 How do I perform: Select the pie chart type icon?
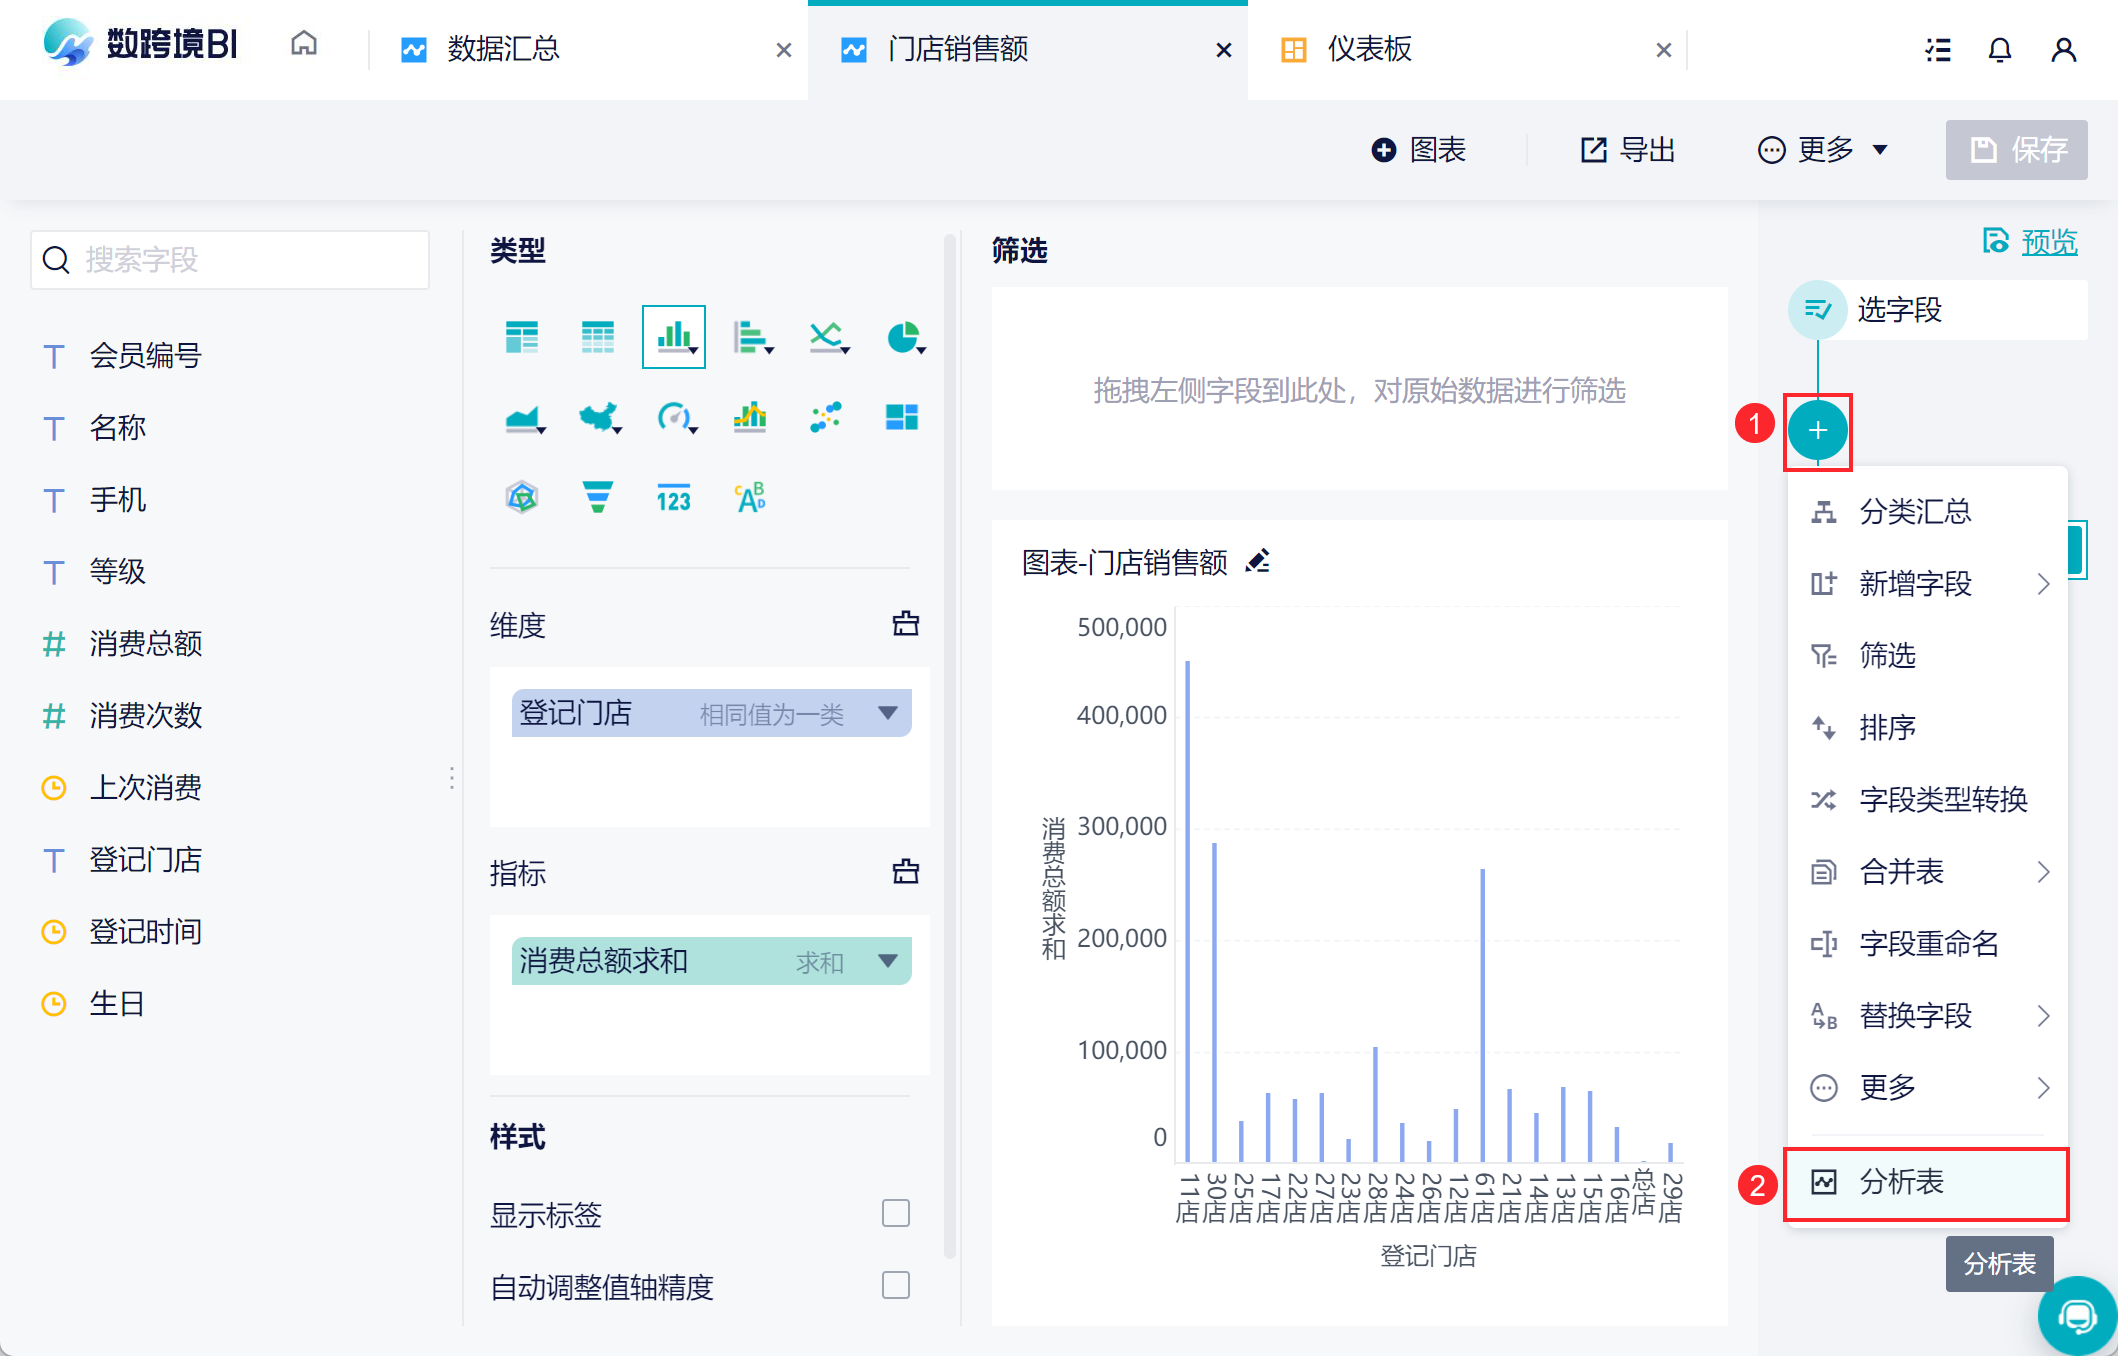click(x=903, y=338)
